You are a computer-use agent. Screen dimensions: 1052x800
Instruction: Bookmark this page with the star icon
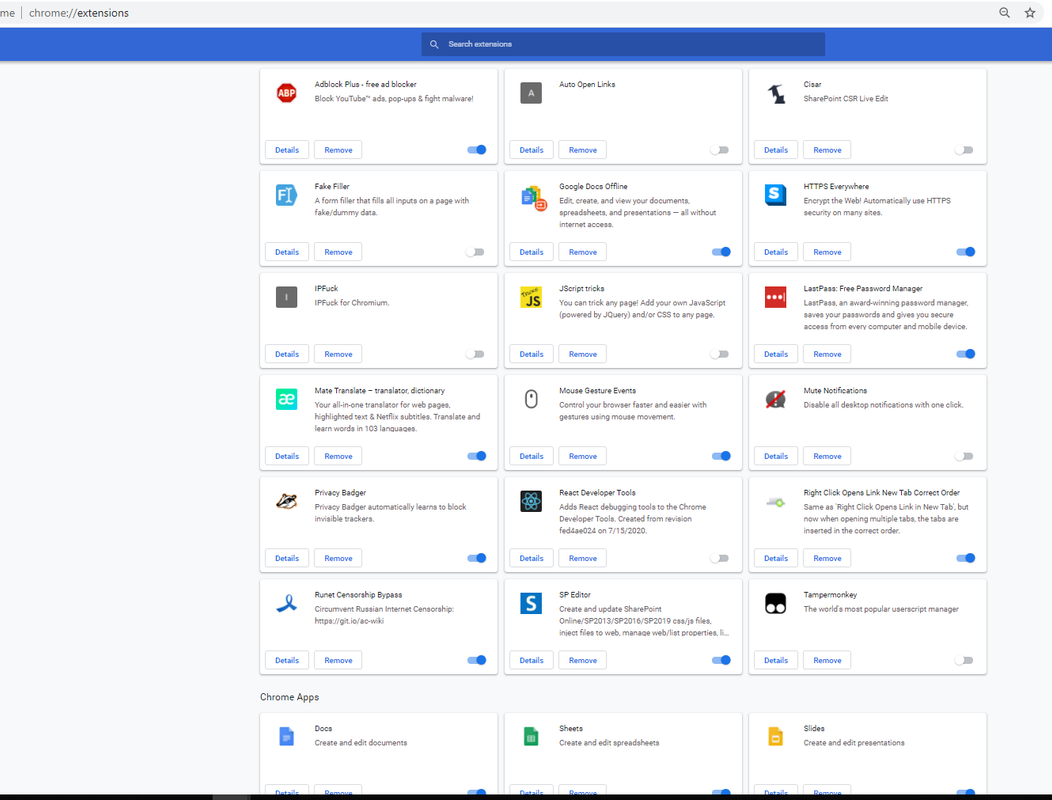[x=1030, y=13]
